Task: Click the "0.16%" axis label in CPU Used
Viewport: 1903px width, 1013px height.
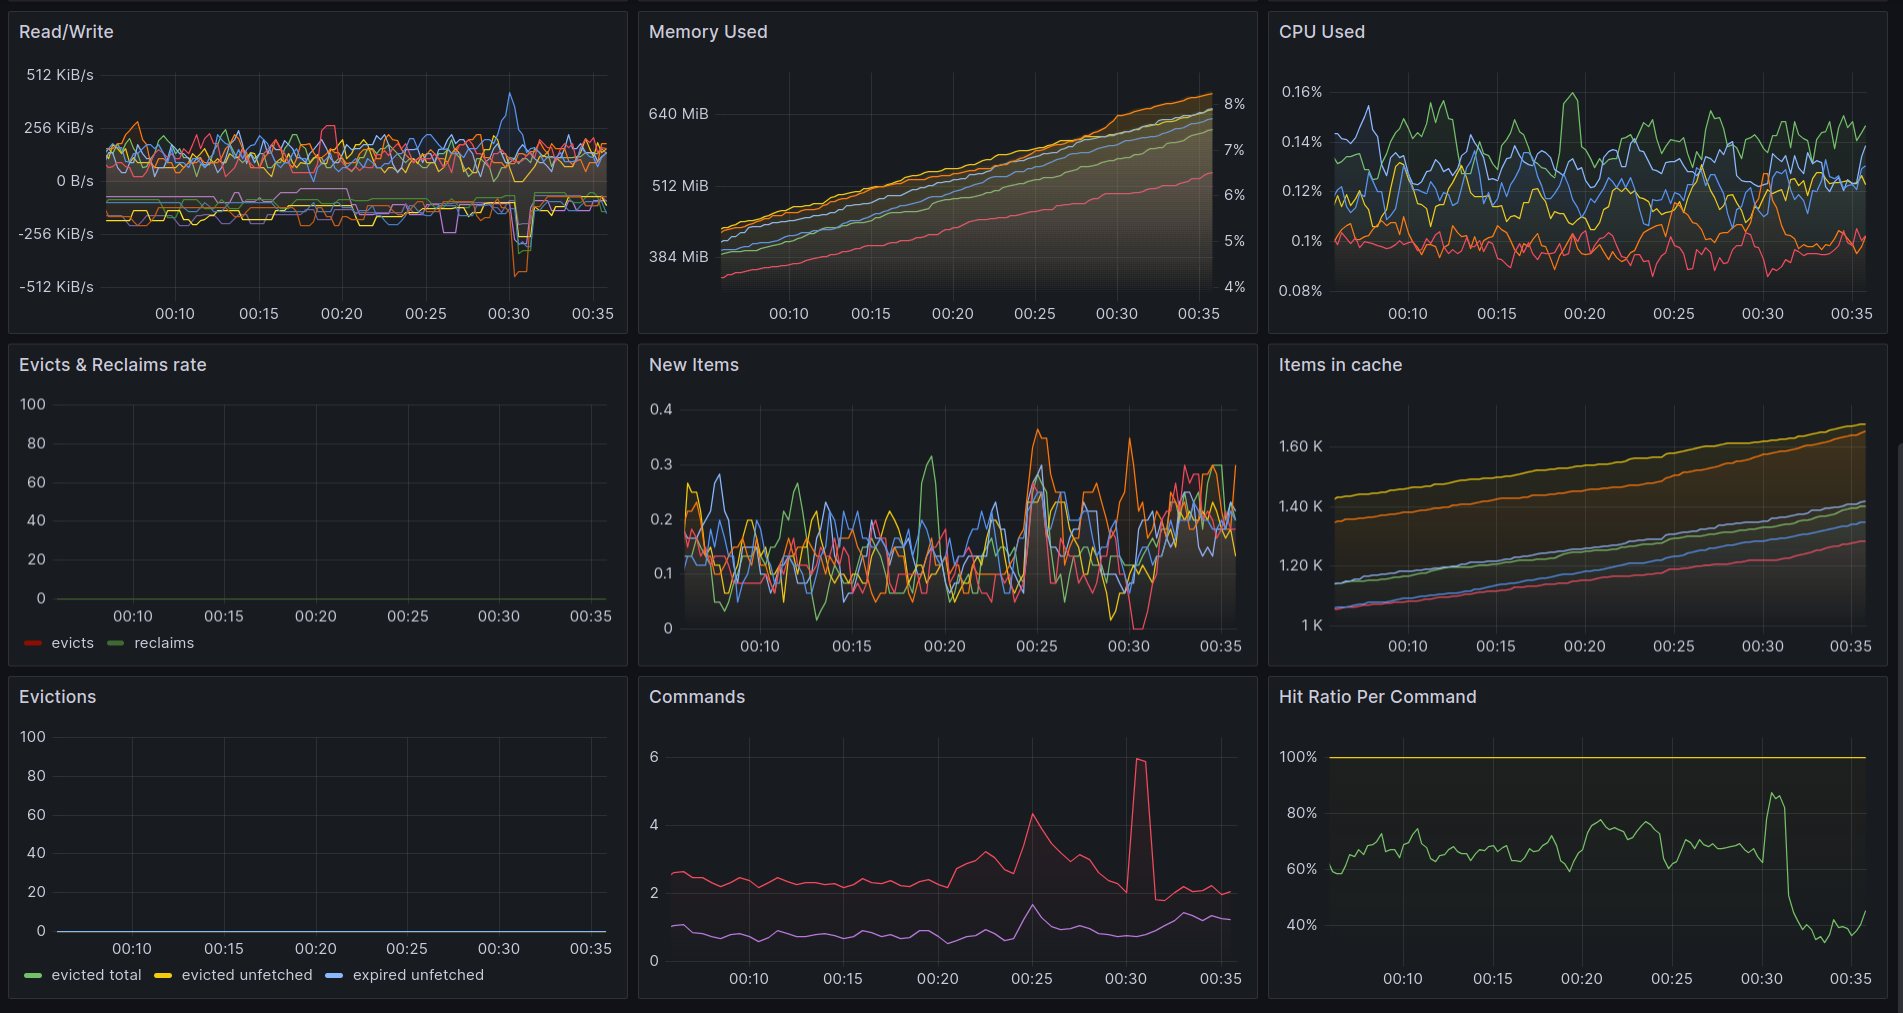Action: (x=1302, y=92)
